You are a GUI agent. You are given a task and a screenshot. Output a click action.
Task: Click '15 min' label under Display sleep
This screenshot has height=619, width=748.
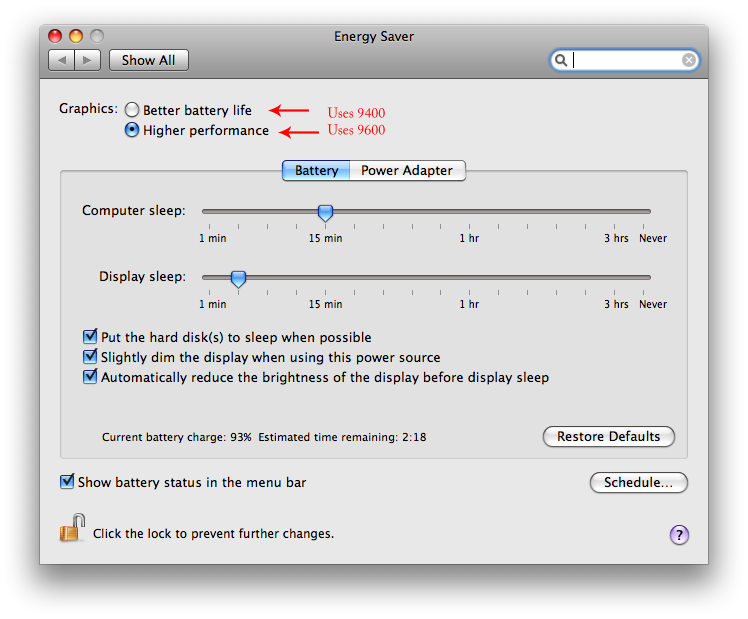325,304
